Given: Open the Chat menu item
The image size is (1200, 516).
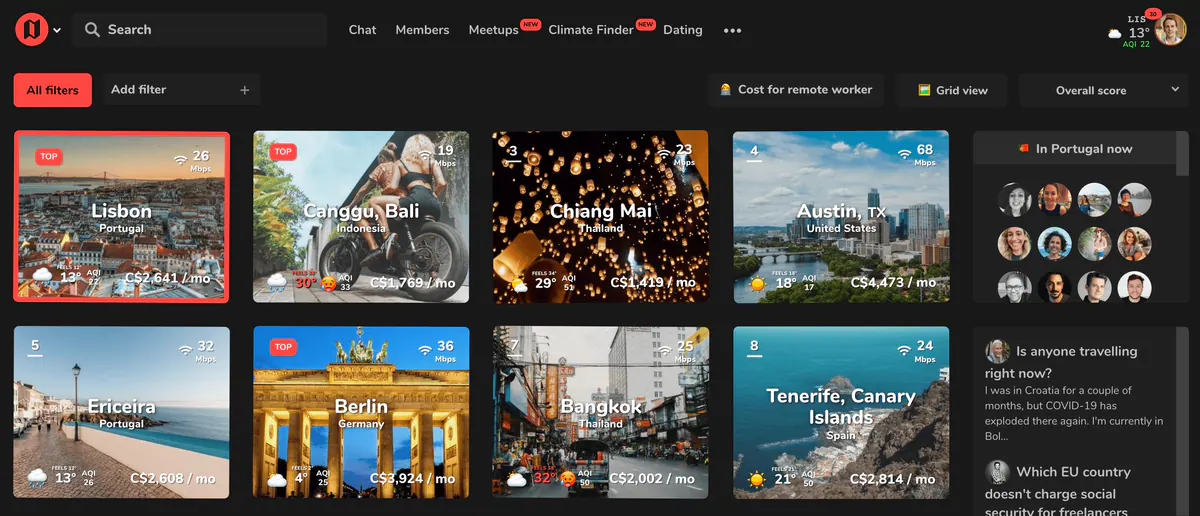Looking at the screenshot, I should 362,30.
